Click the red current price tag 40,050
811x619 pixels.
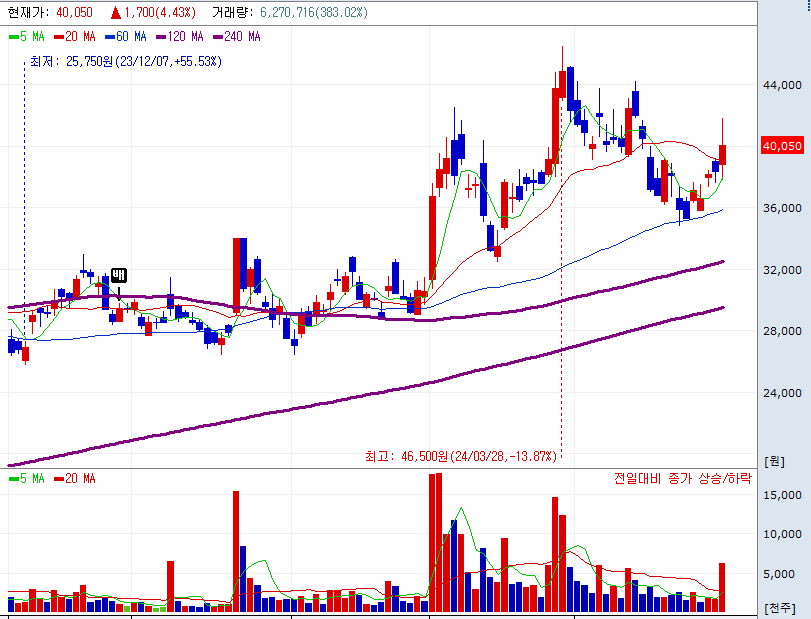click(x=782, y=146)
